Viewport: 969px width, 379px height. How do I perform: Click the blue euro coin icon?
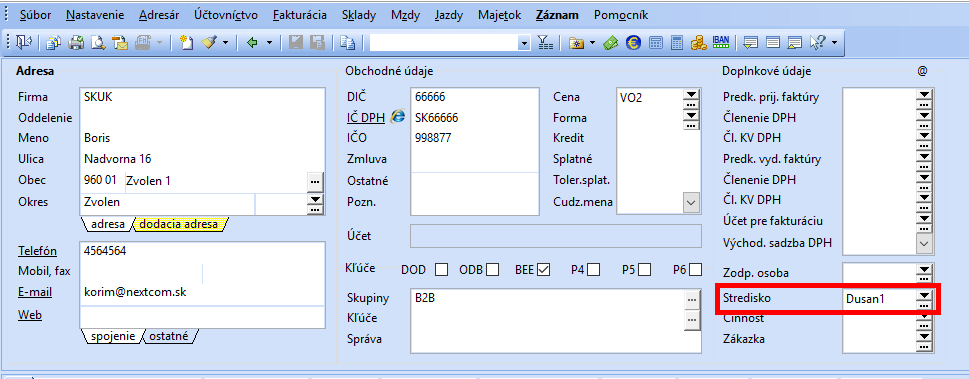click(633, 43)
